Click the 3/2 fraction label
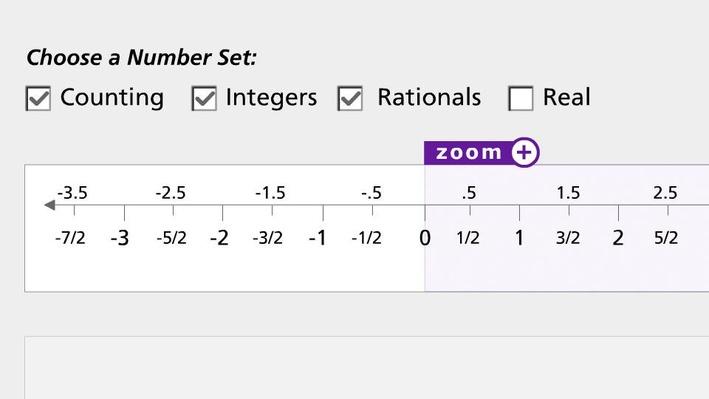This screenshot has height=399, width=709. [568, 238]
